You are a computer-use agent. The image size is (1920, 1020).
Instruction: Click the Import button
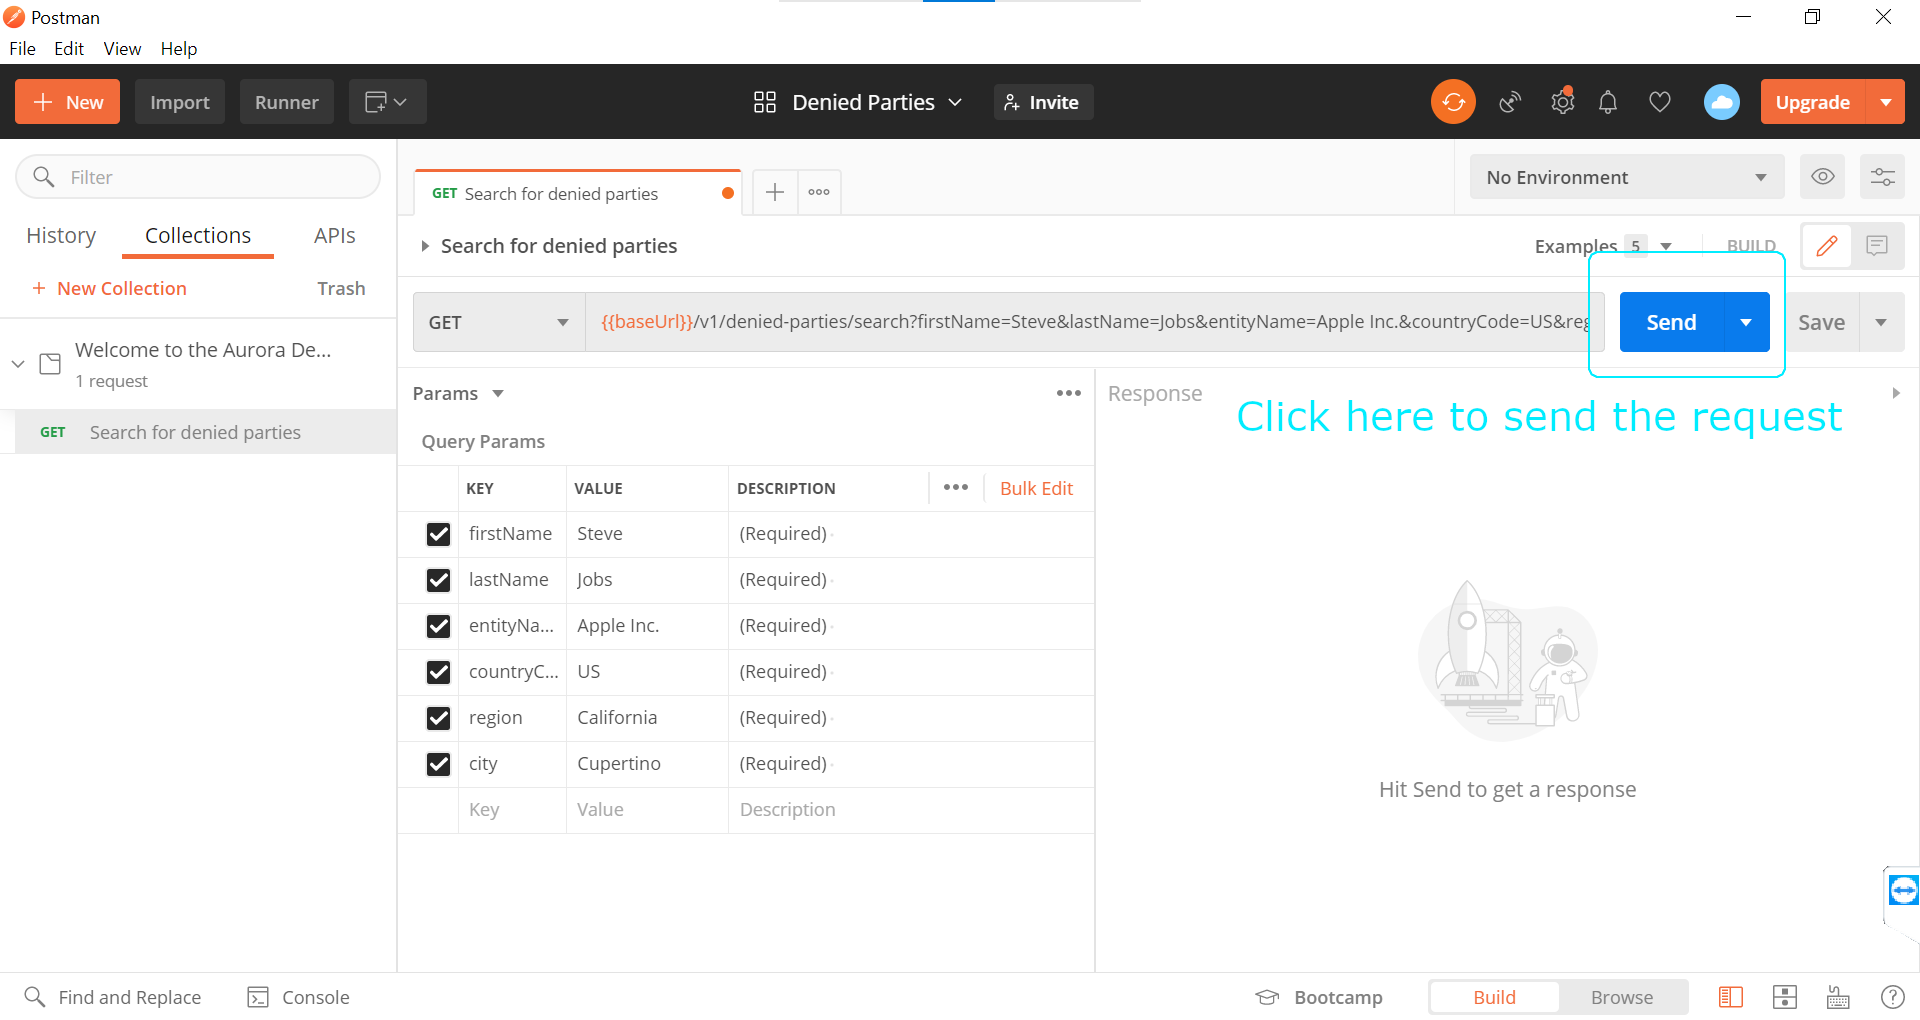click(180, 102)
